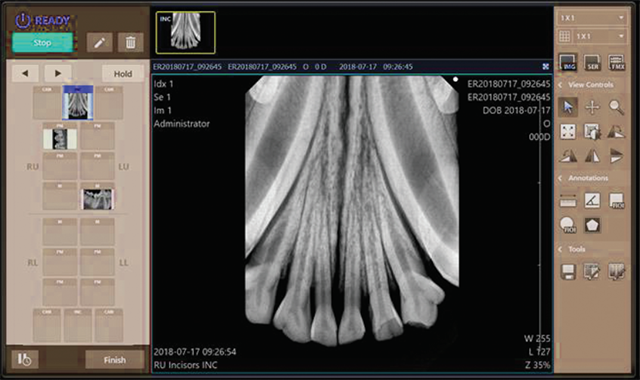Select the INC thumbnail in top strip

186,33
